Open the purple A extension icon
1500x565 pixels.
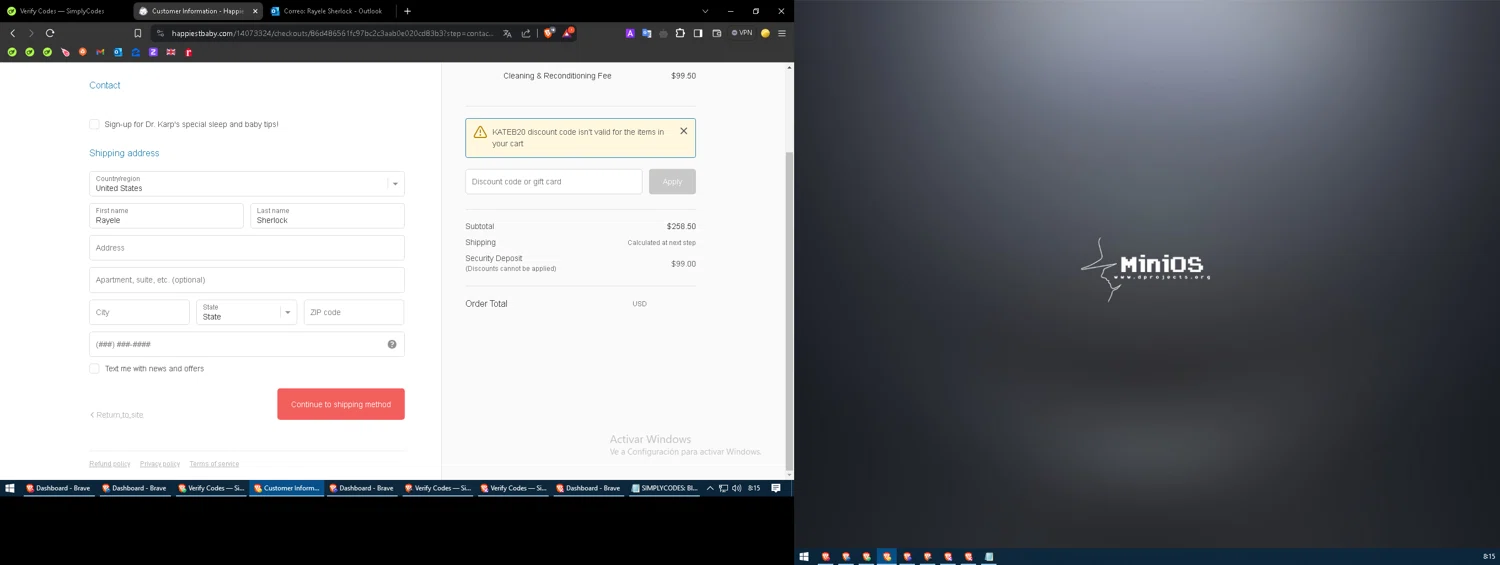pyautogui.click(x=630, y=33)
